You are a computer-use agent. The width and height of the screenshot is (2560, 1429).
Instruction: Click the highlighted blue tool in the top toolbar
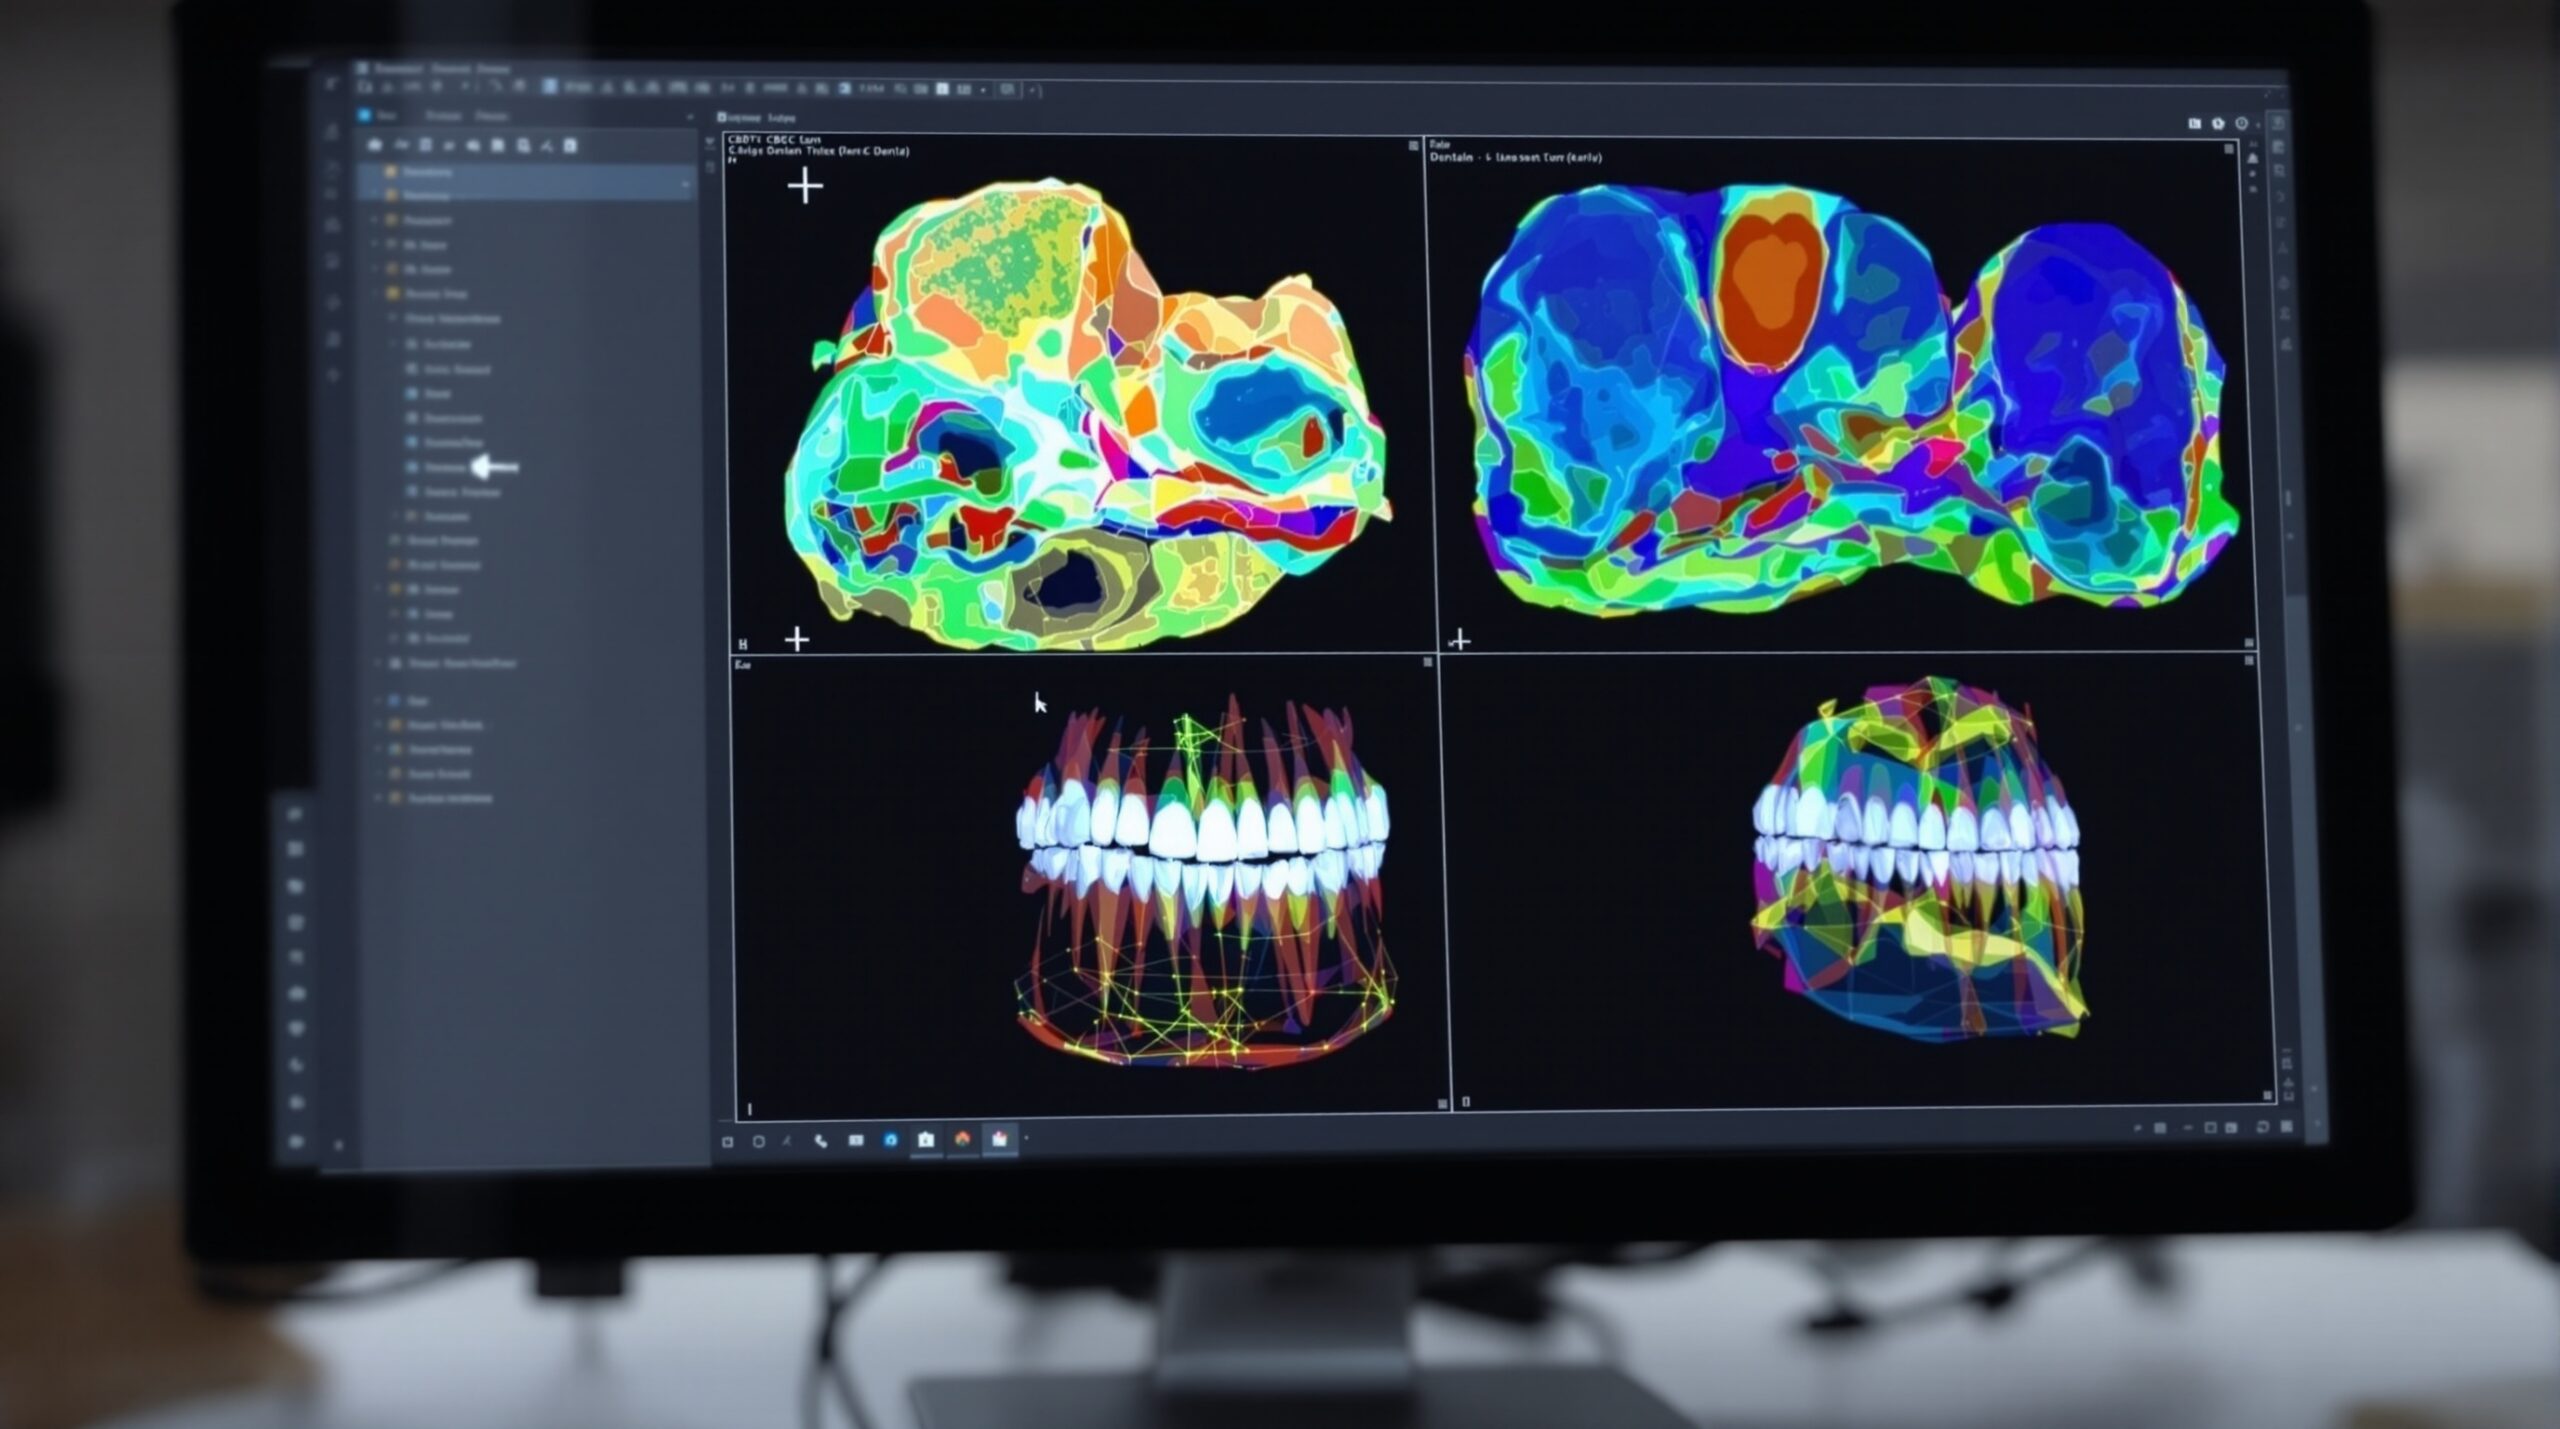click(551, 88)
